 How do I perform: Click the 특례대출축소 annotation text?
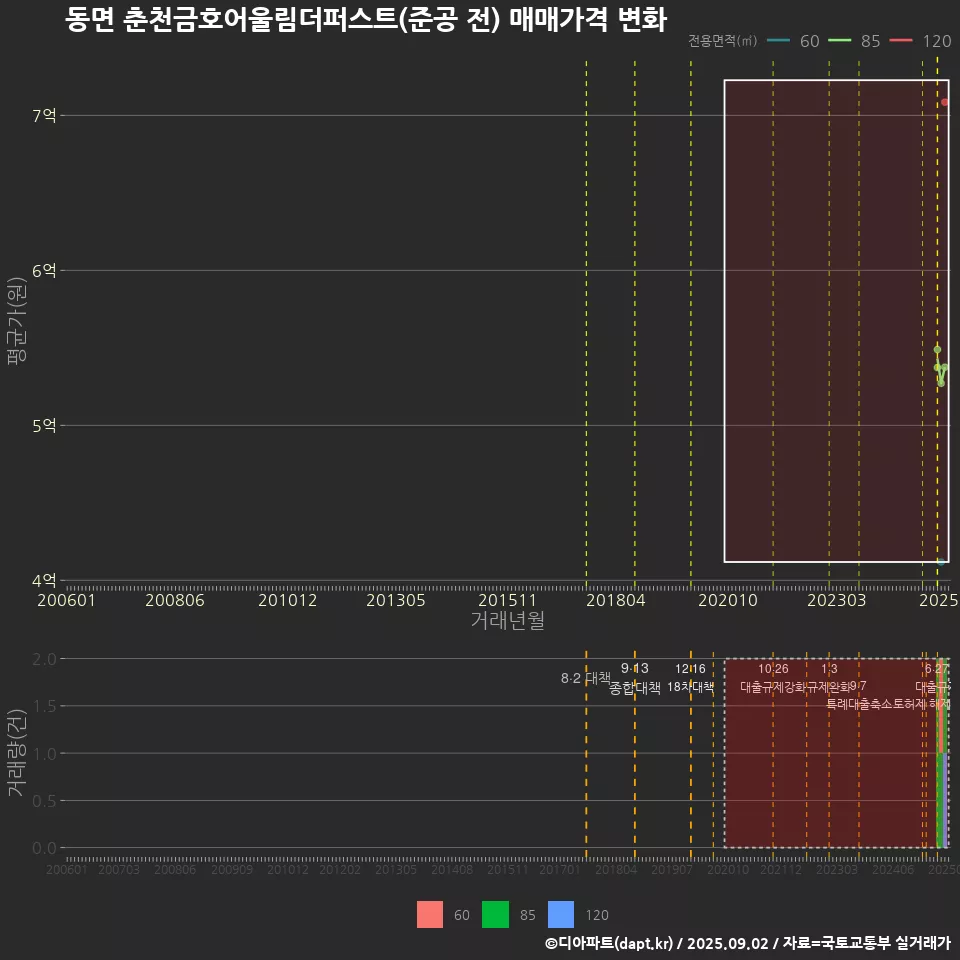(x=860, y=704)
